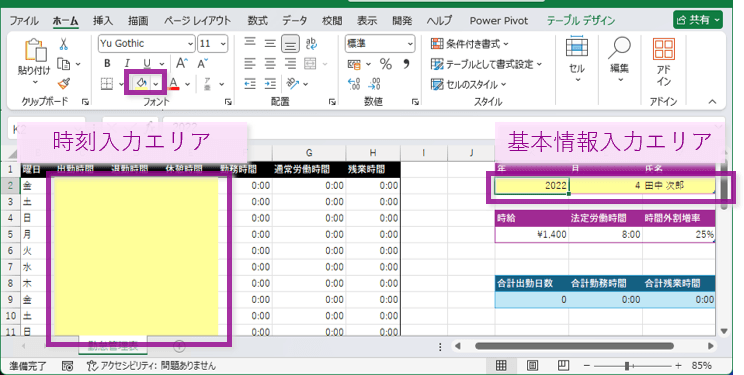Open the Power Pivot tab
This screenshot has width=744, height=375.
pyautogui.click(x=499, y=20)
